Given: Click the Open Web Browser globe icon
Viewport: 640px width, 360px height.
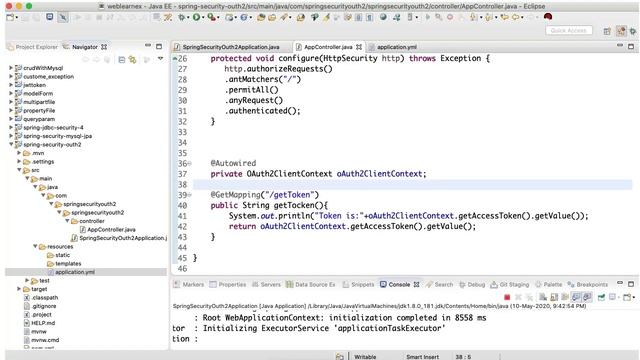Looking at the screenshot, I should pos(383,17).
